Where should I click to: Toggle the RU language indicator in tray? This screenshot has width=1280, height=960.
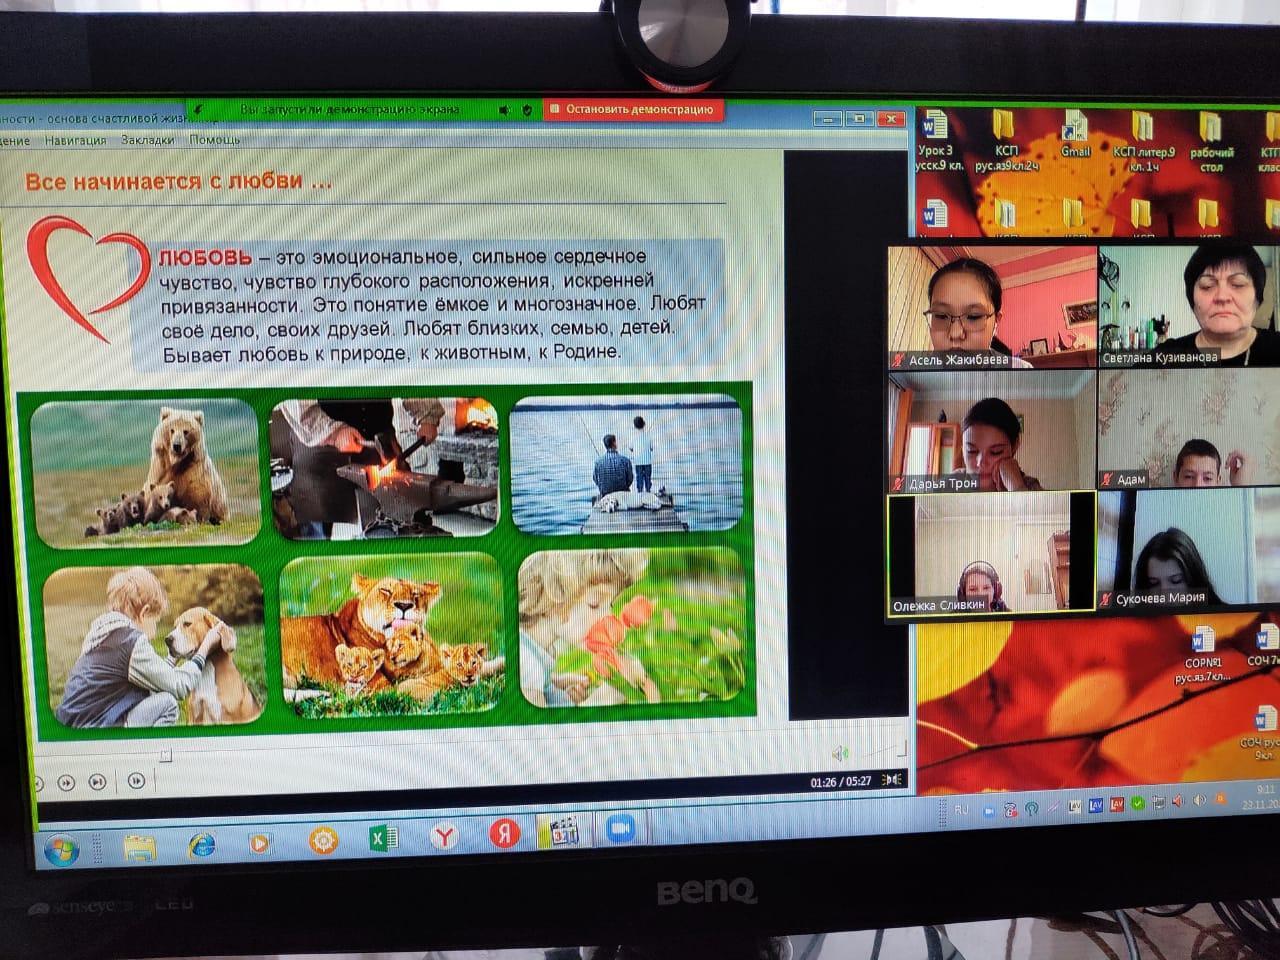pyautogui.click(x=961, y=810)
